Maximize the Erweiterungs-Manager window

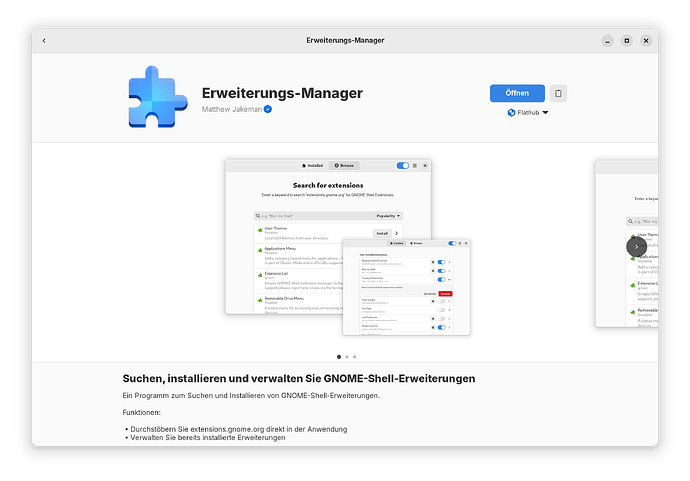click(x=627, y=41)
